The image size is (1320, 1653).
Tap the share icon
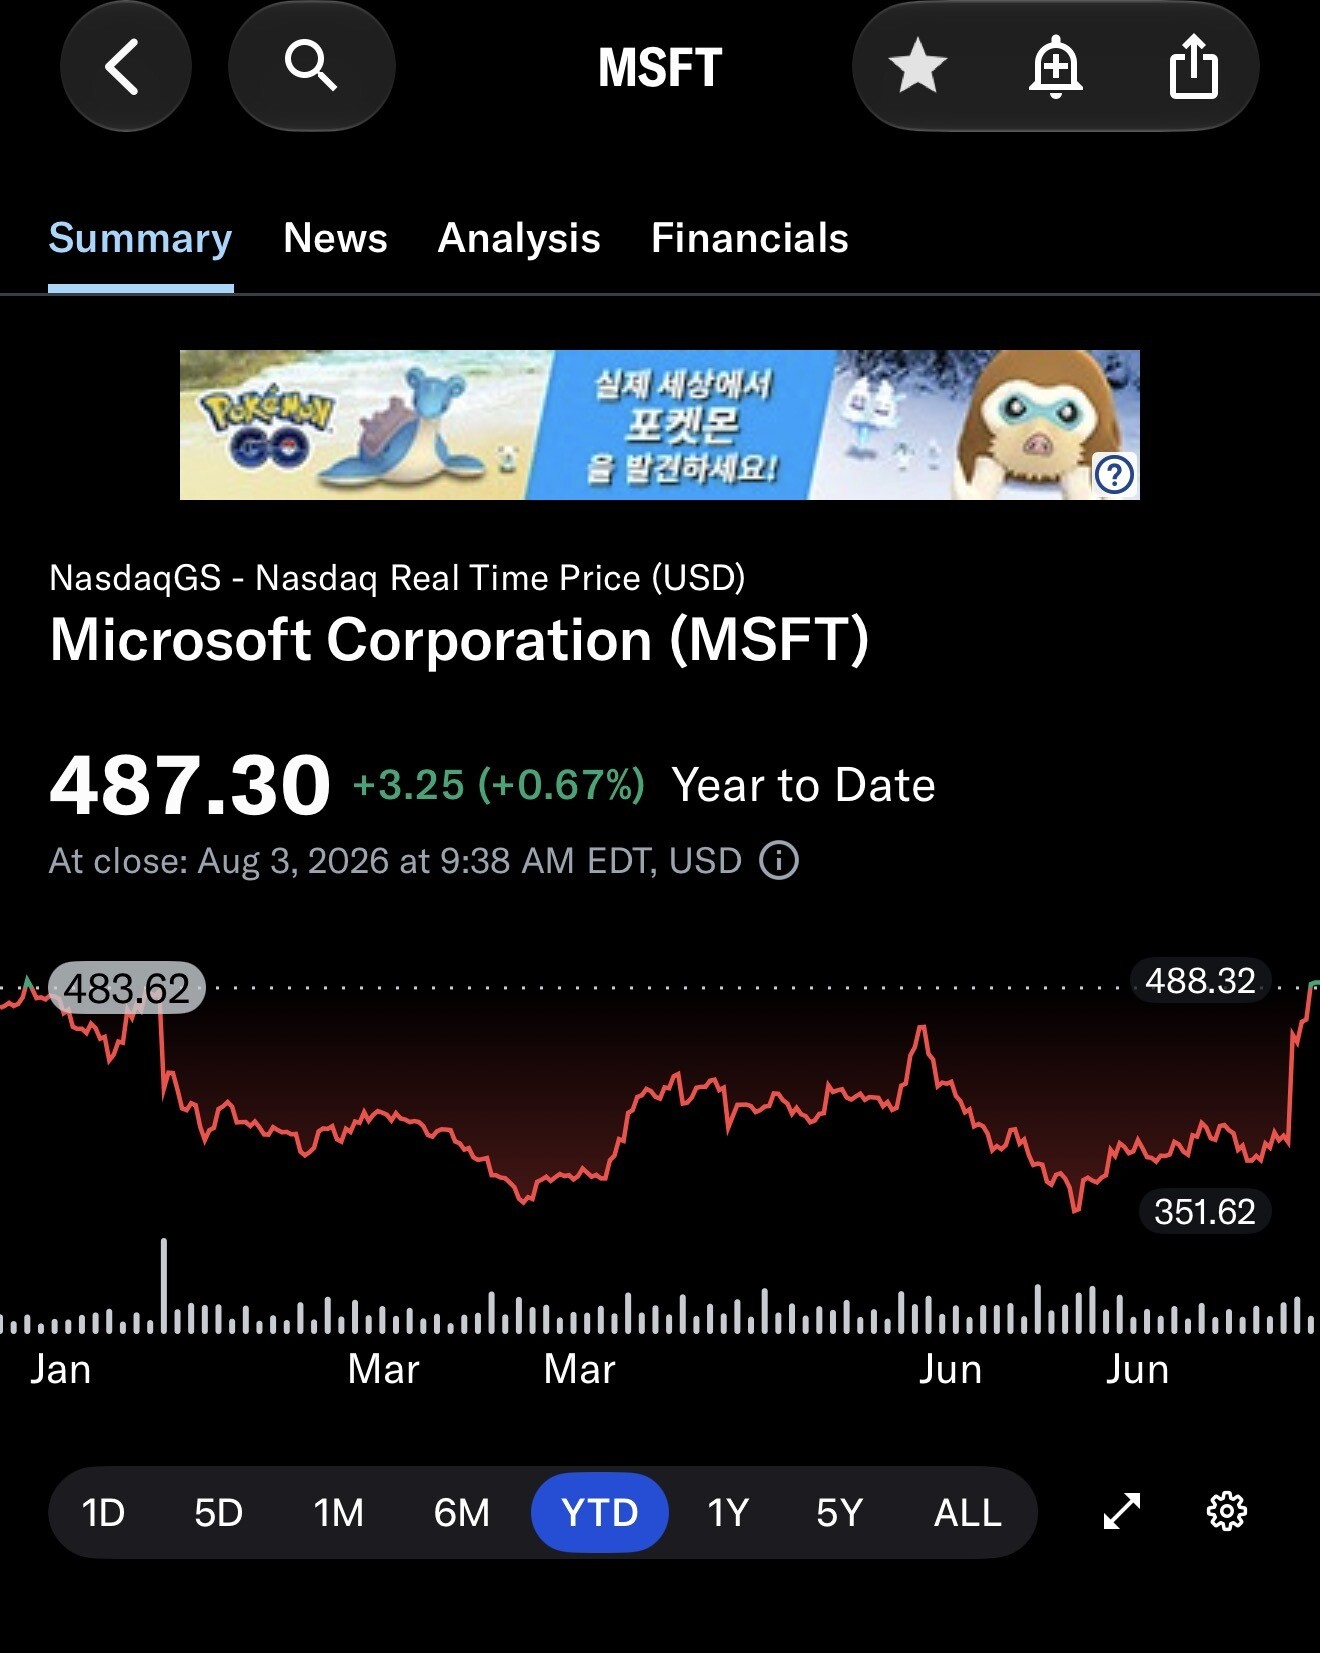(1193, 67)
